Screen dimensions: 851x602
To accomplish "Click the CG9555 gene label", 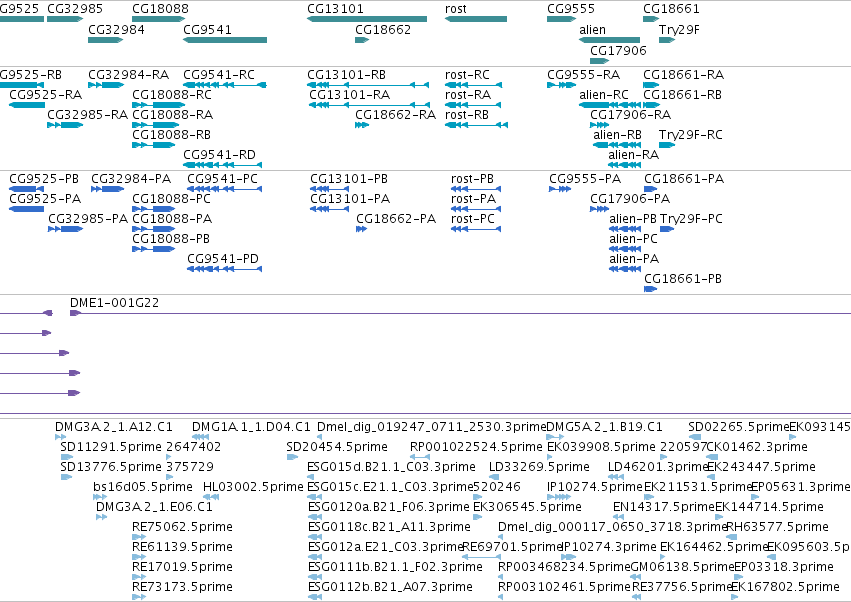I will 571,9.
